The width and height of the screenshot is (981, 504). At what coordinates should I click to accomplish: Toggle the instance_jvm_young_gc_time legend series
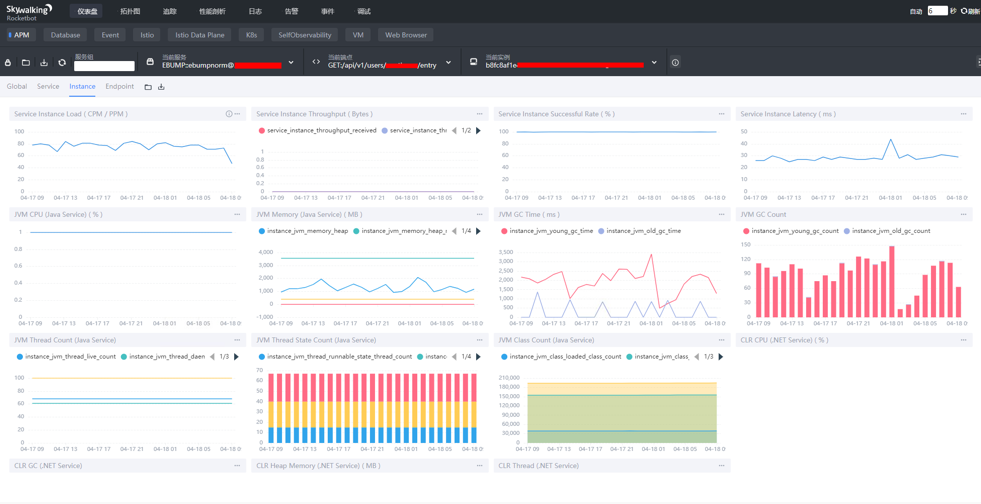pos(548,231)
